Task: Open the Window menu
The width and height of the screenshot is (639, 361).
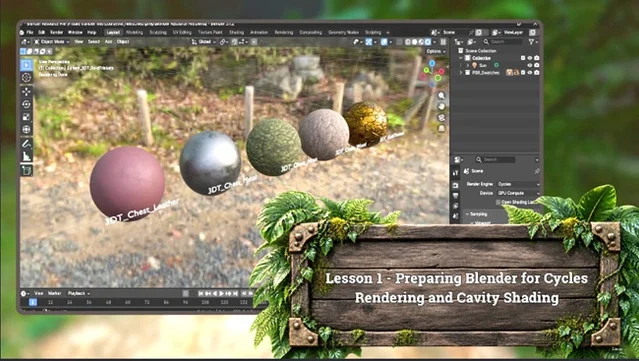Action: tap(75, 32)
